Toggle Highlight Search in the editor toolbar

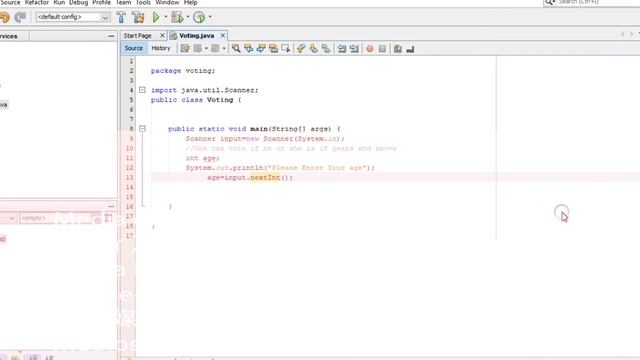[273, 49]
